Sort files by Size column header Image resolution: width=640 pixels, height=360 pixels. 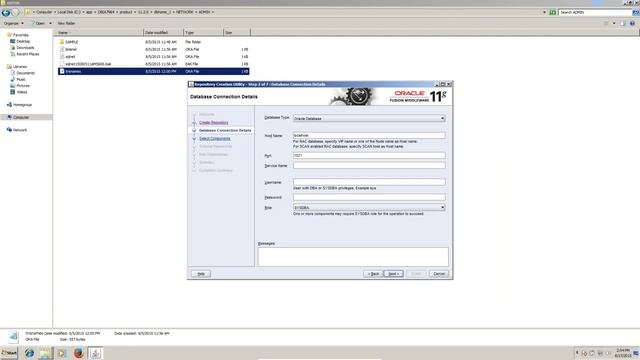[x=237, y=32]
